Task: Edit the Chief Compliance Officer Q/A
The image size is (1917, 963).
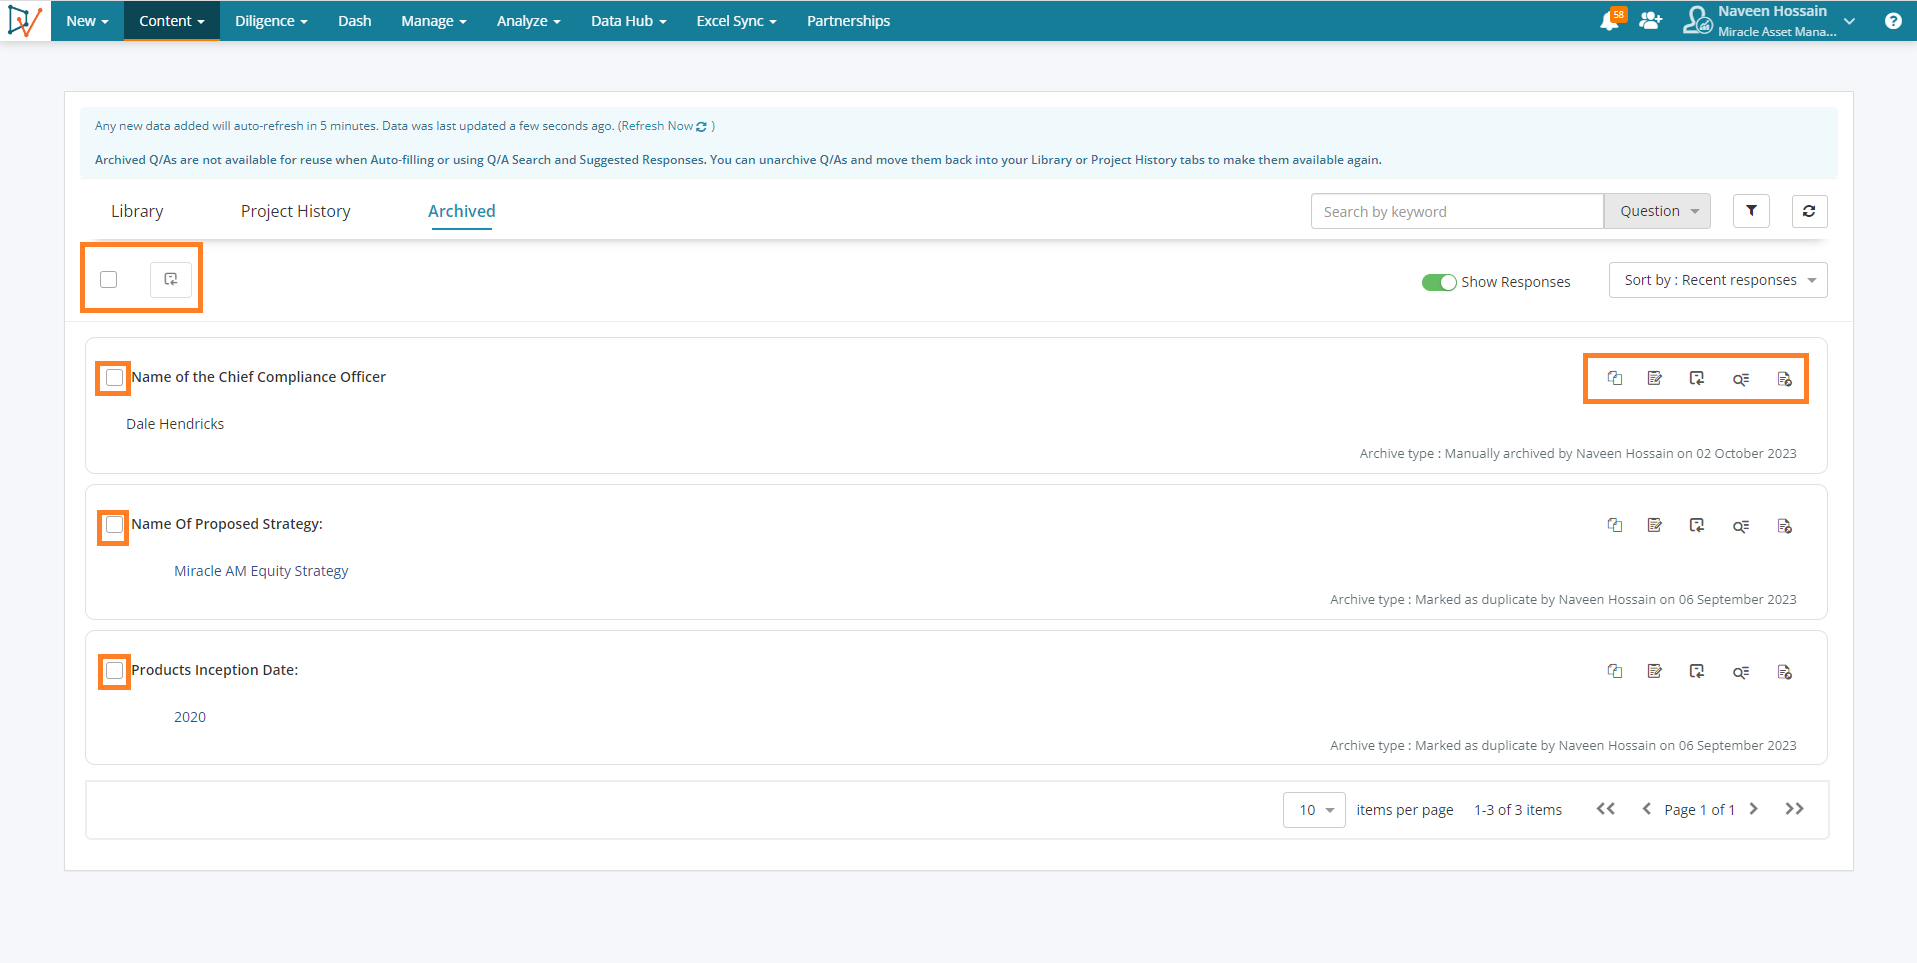Action: (1655, 378)
